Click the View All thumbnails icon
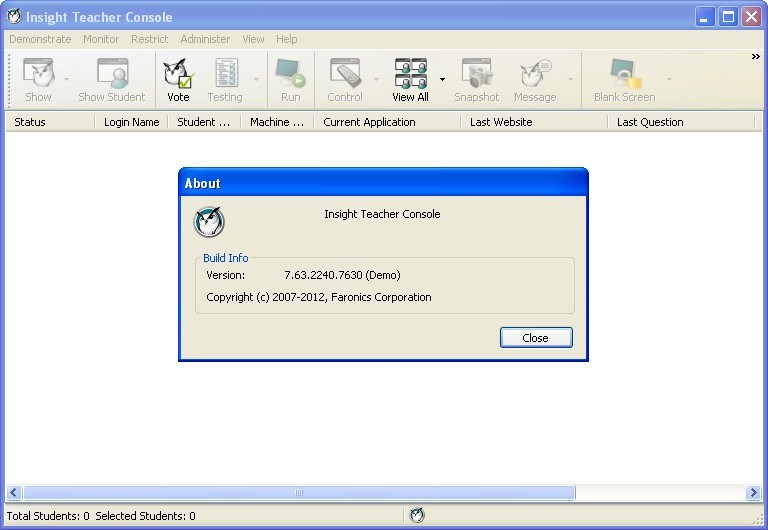768x530 pixels. coord(410,73)
